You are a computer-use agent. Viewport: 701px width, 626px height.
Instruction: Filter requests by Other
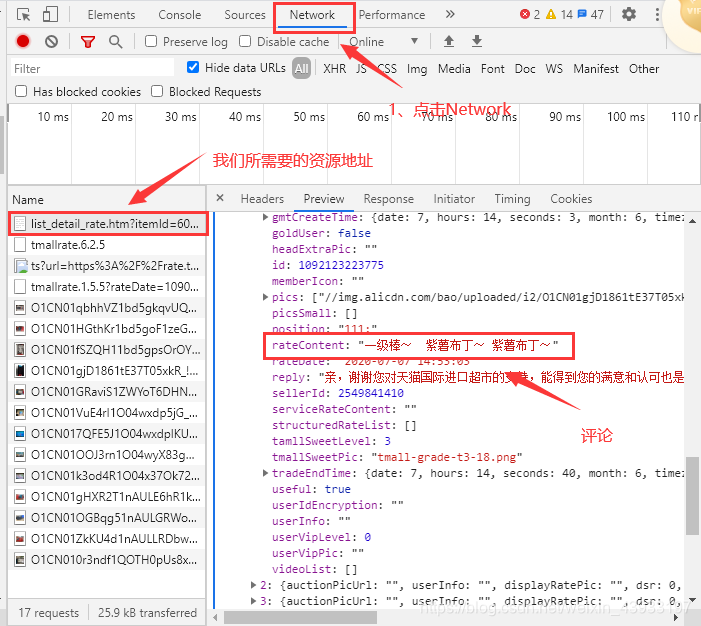tap(644, 68)
